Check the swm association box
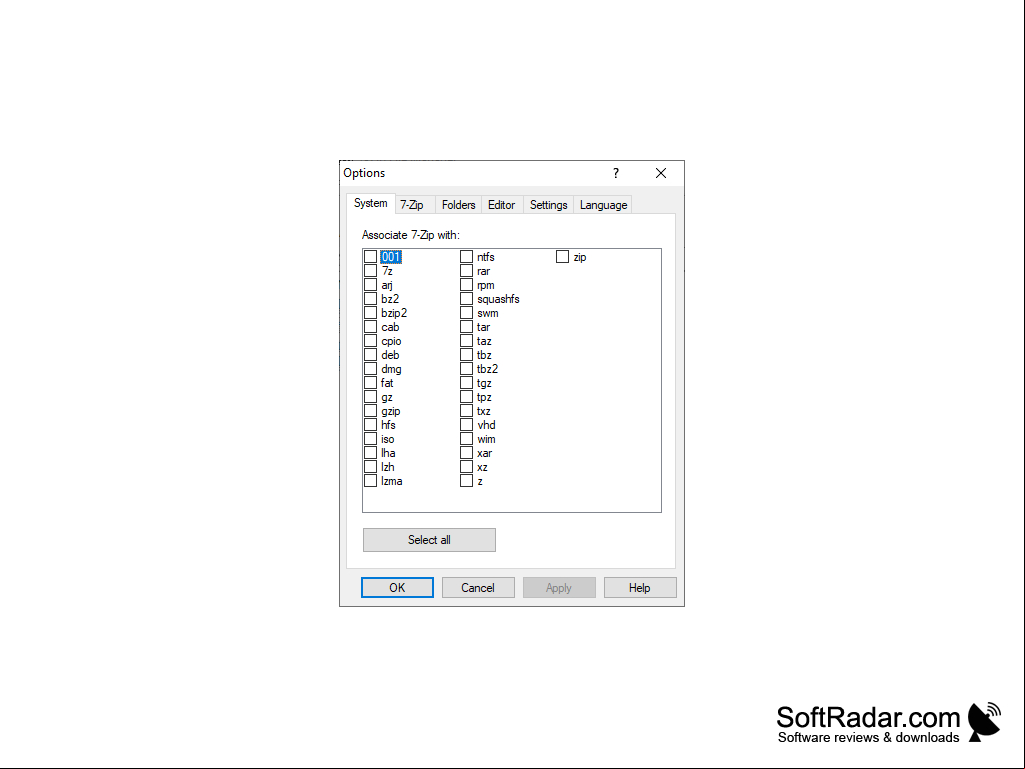This screenshot has width=1025, height=769. pos(467,313)
